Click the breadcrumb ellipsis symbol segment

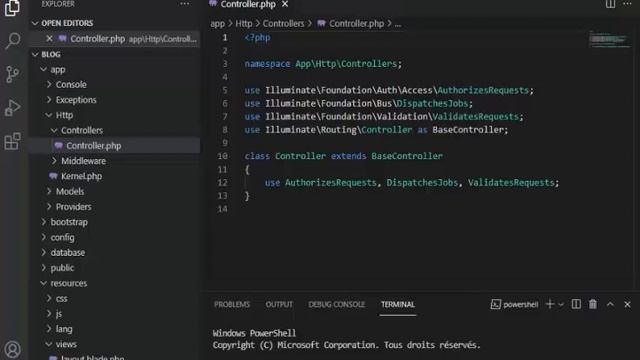pyautogui.click(x=398, y=24)
